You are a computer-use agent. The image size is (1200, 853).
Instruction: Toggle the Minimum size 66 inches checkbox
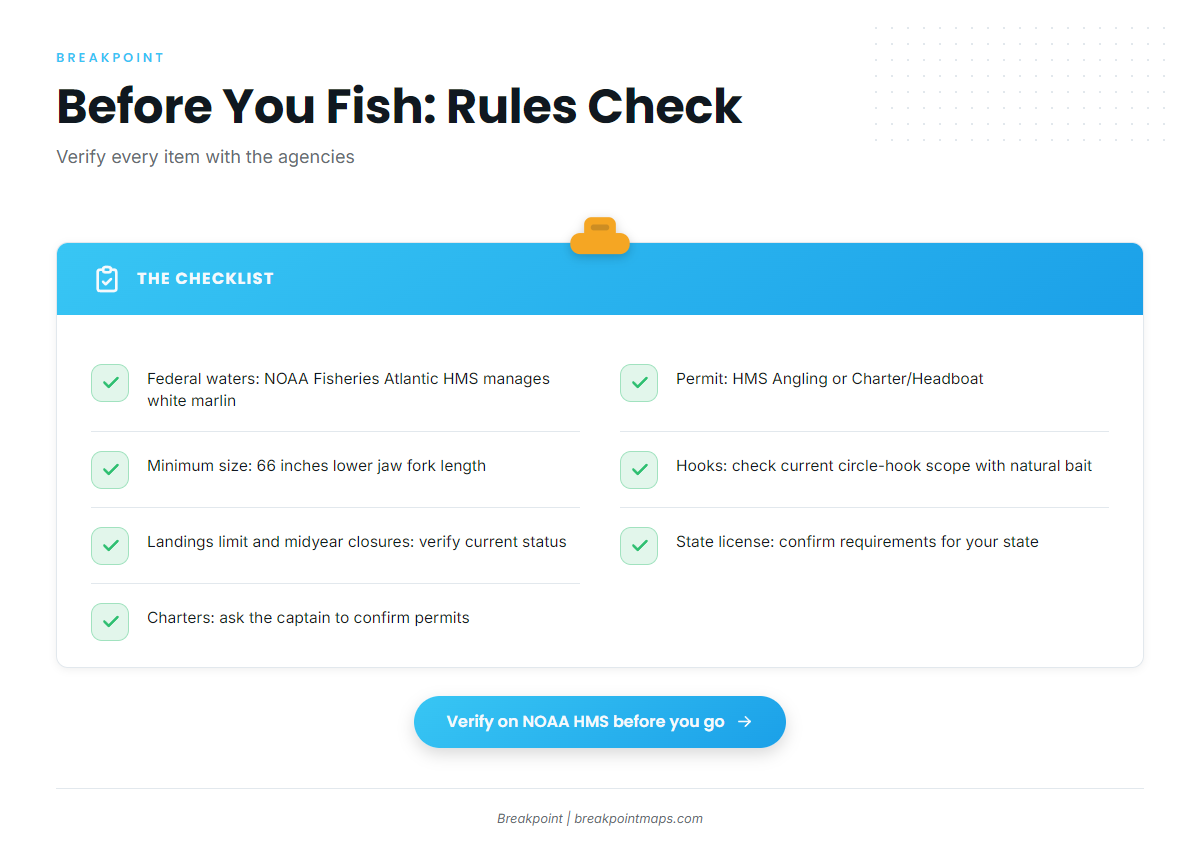110,470
